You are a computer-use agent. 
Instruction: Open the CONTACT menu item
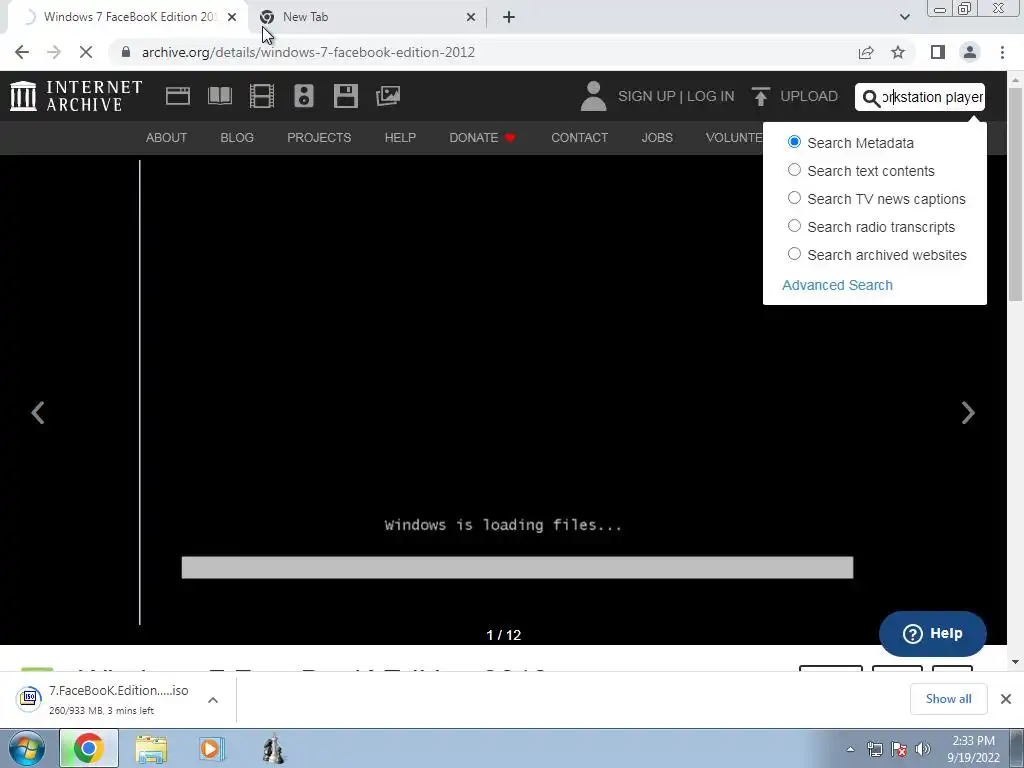click(579, 138)
